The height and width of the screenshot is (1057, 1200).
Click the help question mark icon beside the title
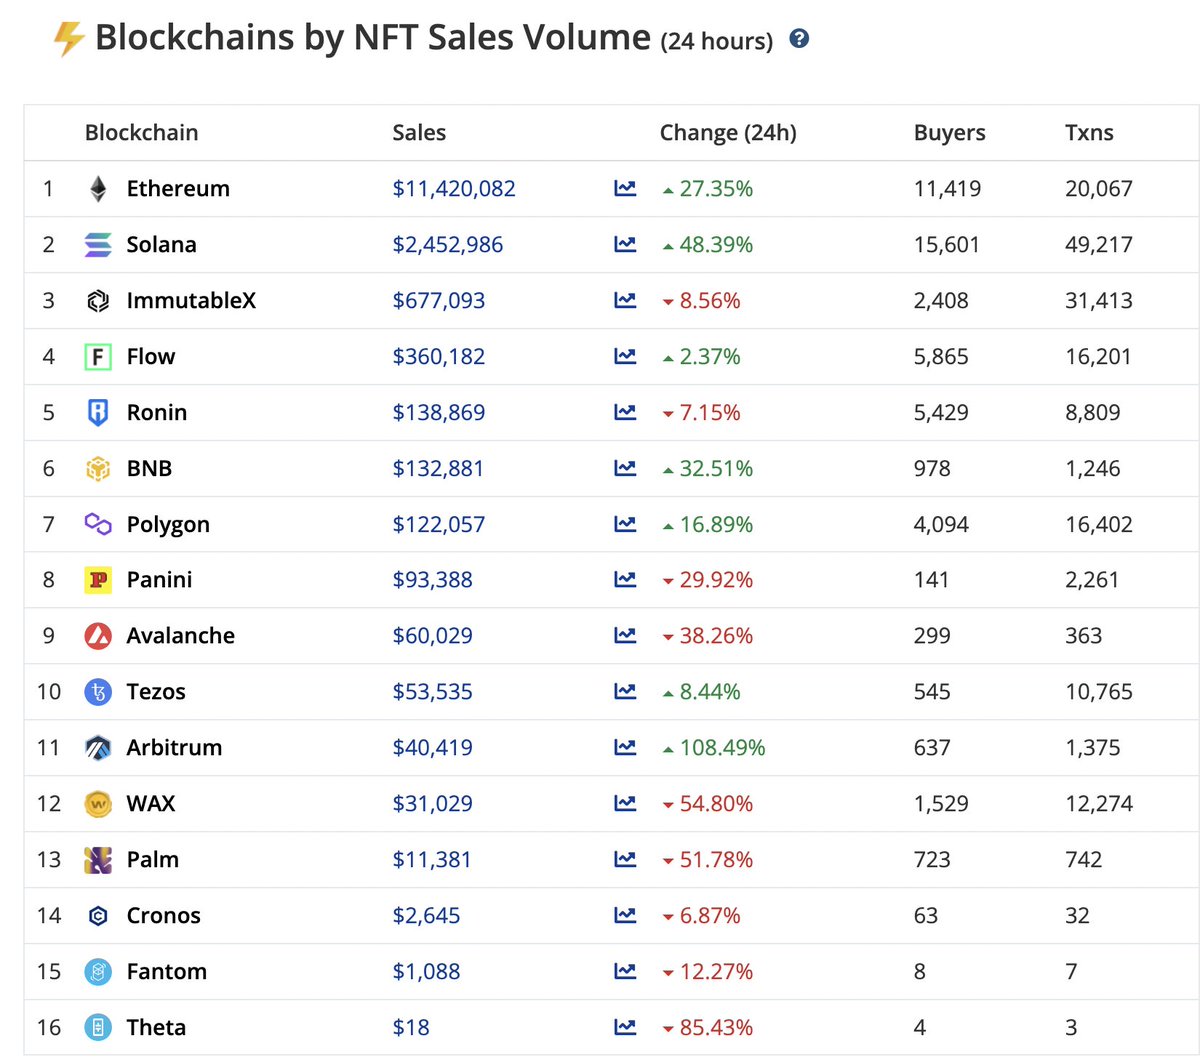799,39
